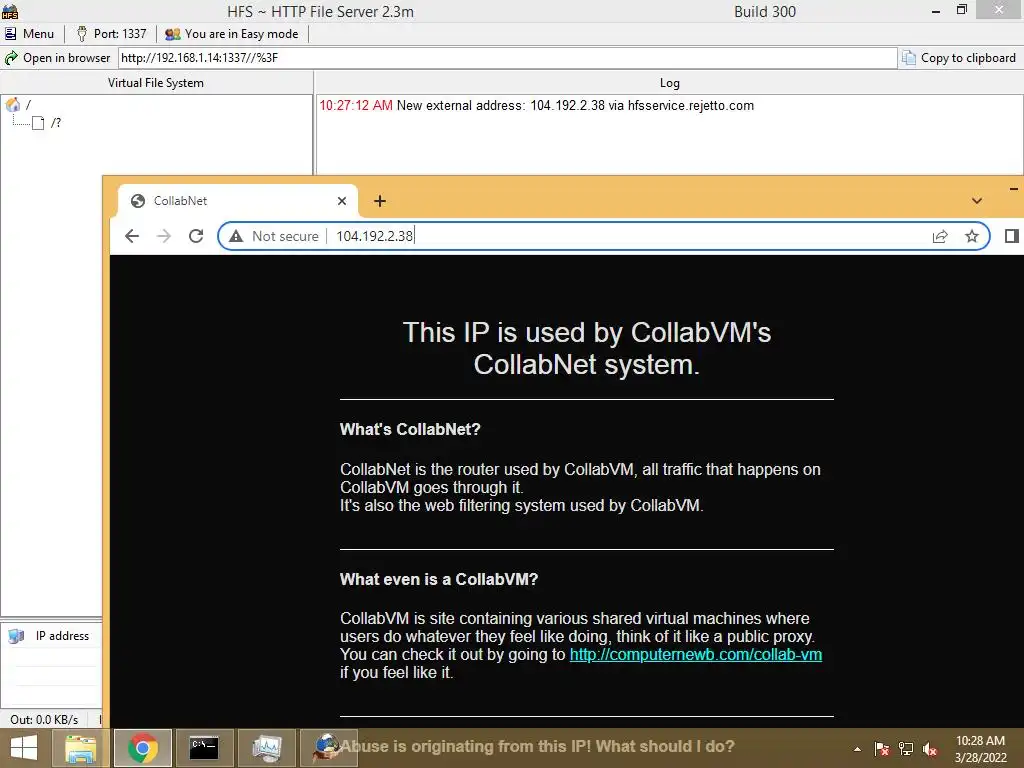Click the HFS log entry about new external address
This screenshot has width=1024, height=768.
pos(536,105)
